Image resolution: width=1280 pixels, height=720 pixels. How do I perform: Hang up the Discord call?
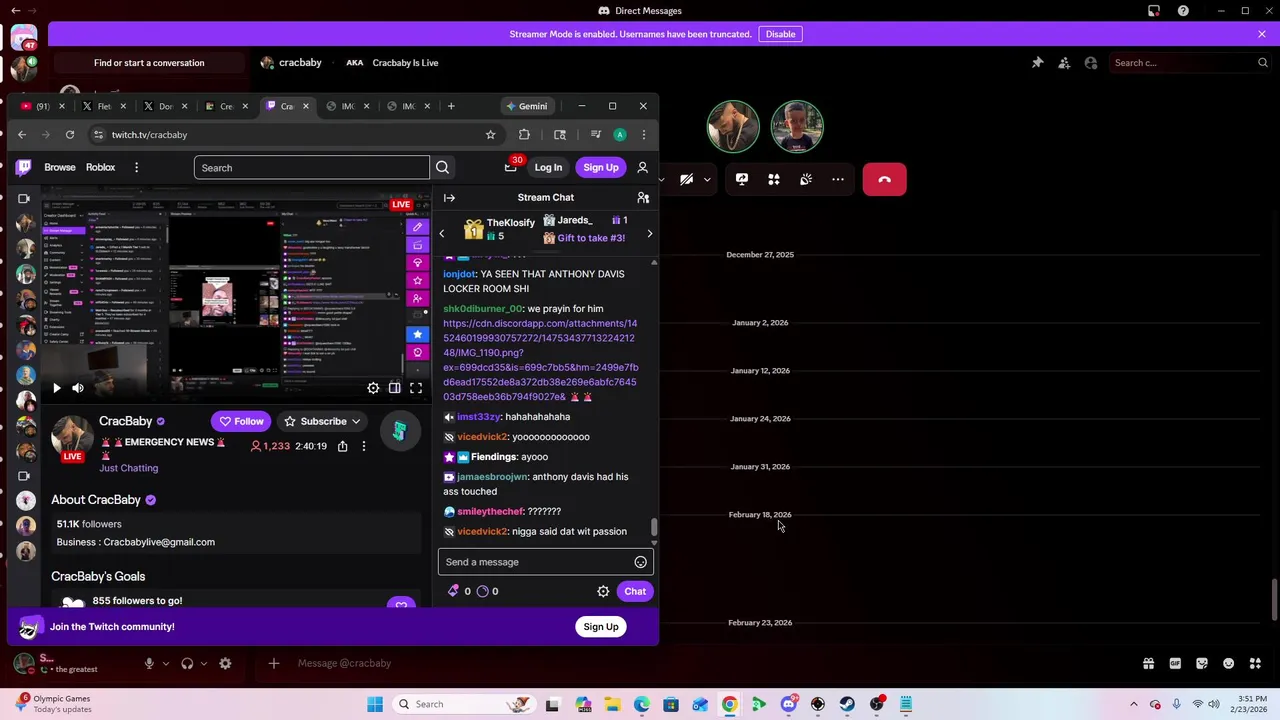point(884,180)
